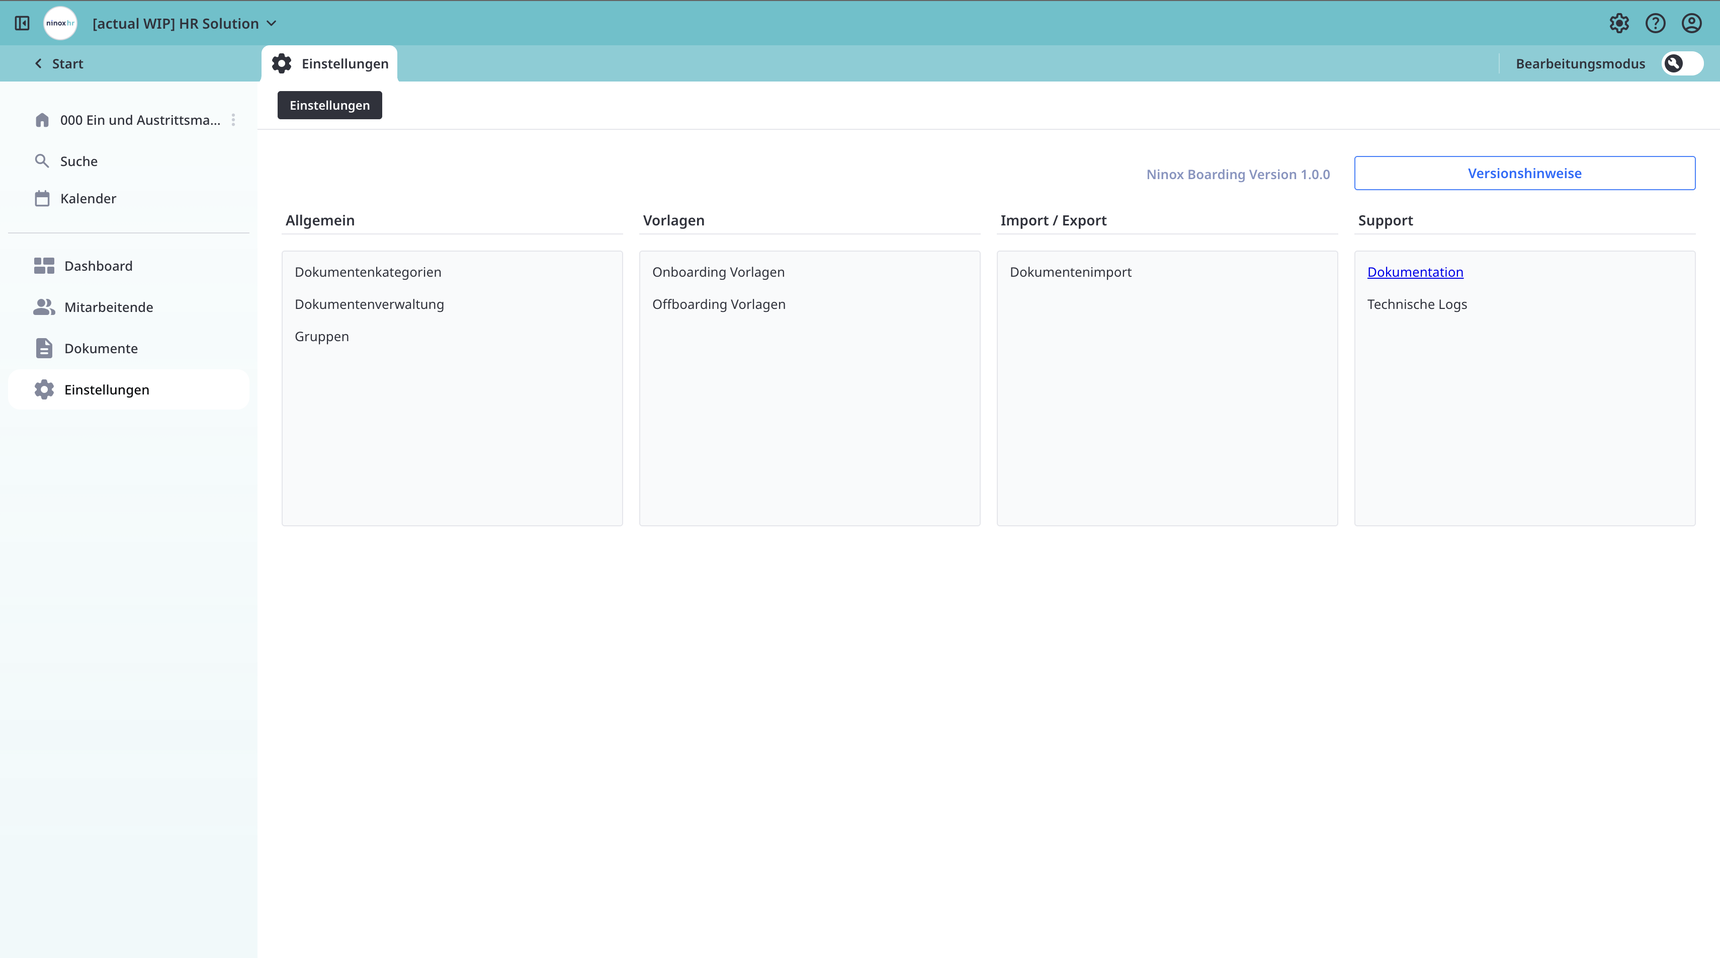Open the Dokumentation link
This screenshot has height=958, width=1720.
(1415, 272)
